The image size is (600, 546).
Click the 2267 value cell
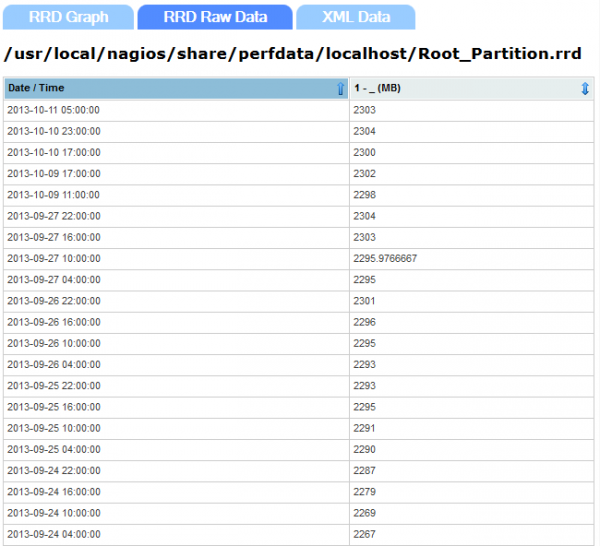click(365, 534)
